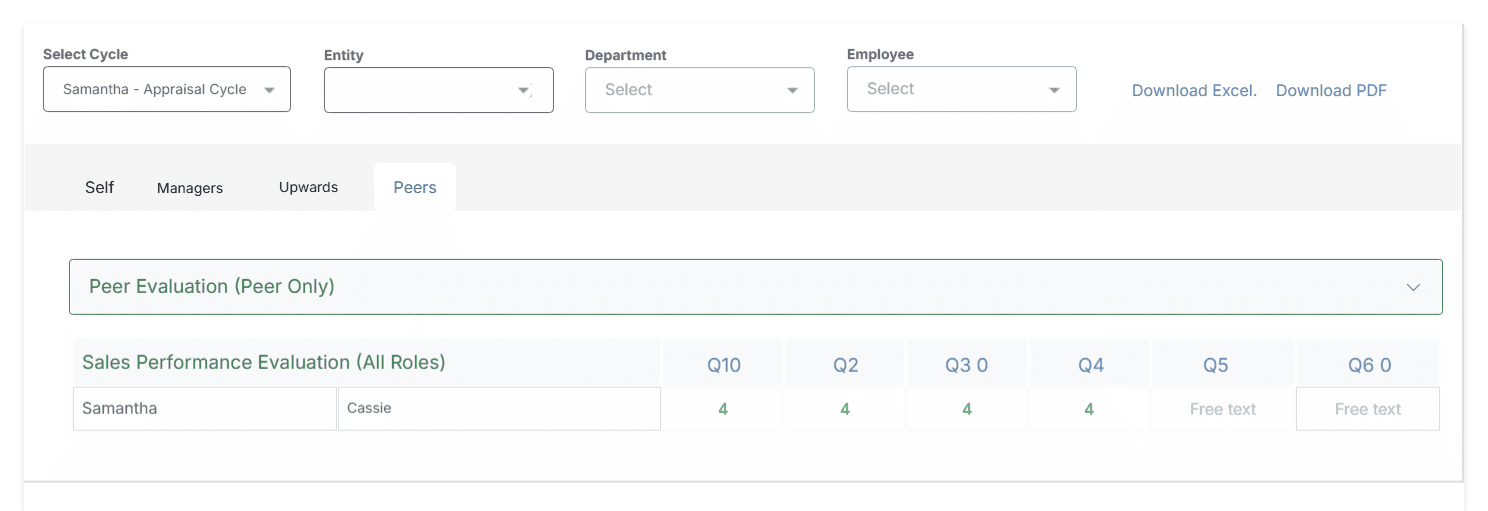The width and height of the screenshot is (1488, 511).
Task: Switch to the Managers tab
Action: [190, 188]
